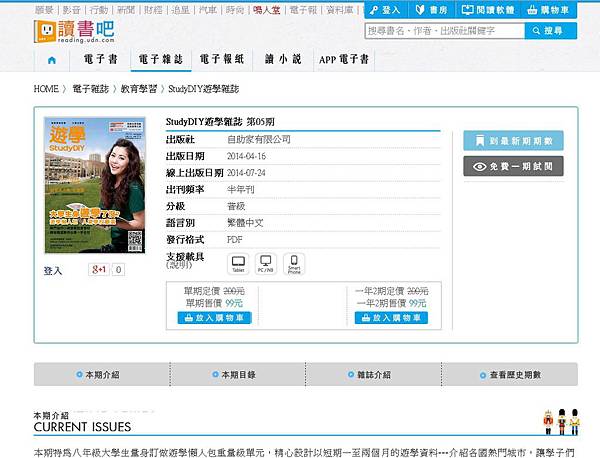Click (說明) link under 支援載具
The image size is (600, 458).
pos(178,266)
